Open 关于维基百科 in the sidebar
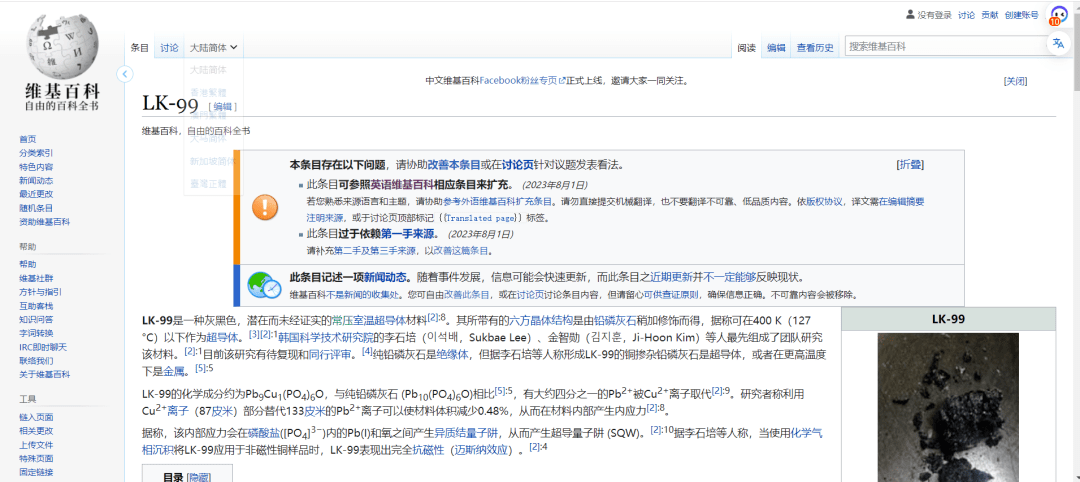This screenshot has height=482, width=1080. coord(45,375)
